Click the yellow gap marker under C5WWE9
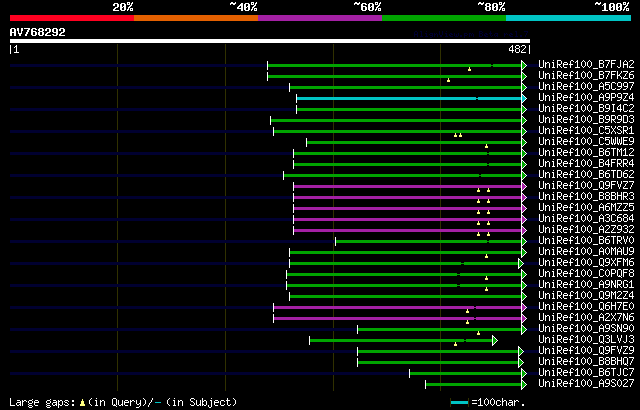The width and height of the screenshot is (640, 410). coord(487,146)
